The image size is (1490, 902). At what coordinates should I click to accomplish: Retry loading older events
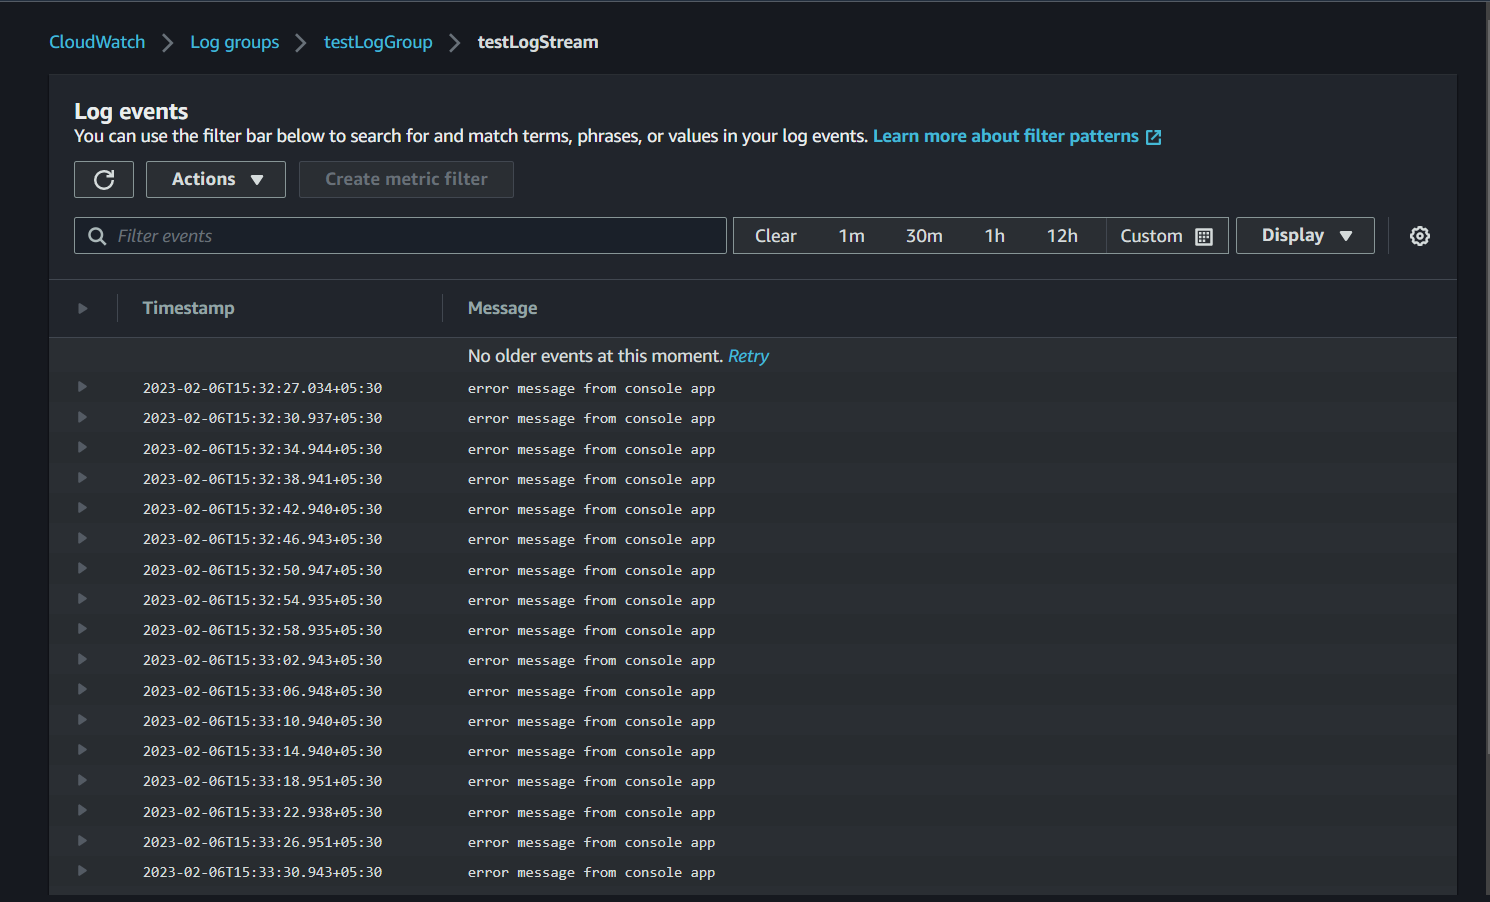748,356
